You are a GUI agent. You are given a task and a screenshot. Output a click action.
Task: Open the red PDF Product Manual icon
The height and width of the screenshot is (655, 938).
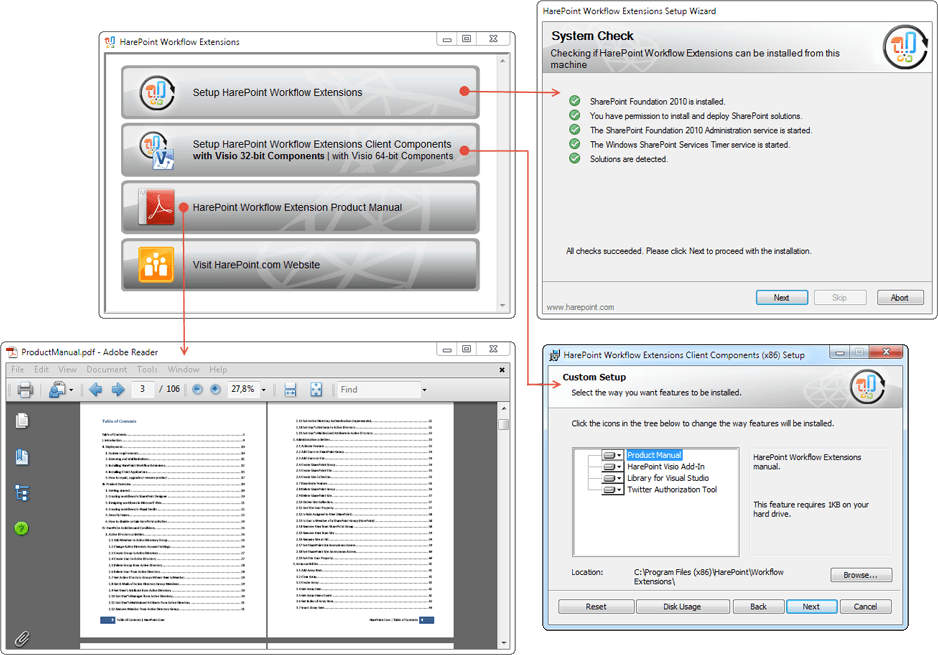pos(157,207)
